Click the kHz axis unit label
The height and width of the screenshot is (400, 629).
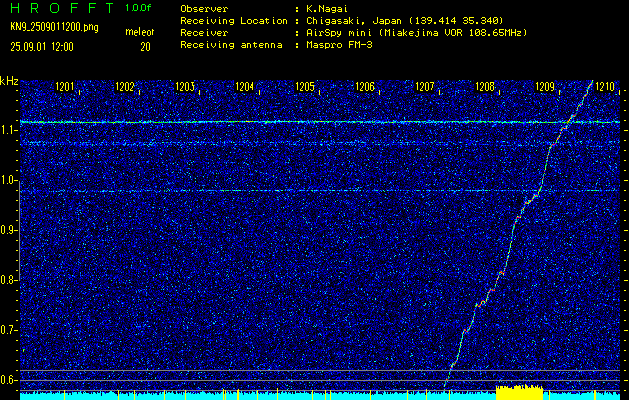coord(9,81)
